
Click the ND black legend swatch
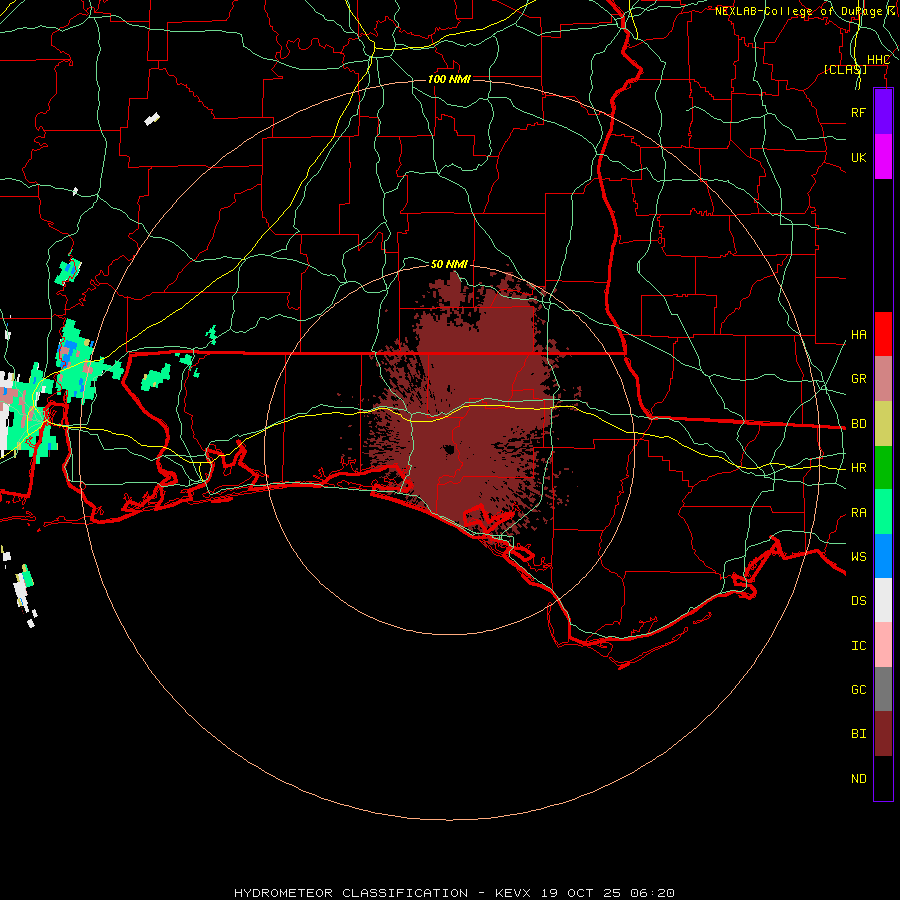click(883, 778)
